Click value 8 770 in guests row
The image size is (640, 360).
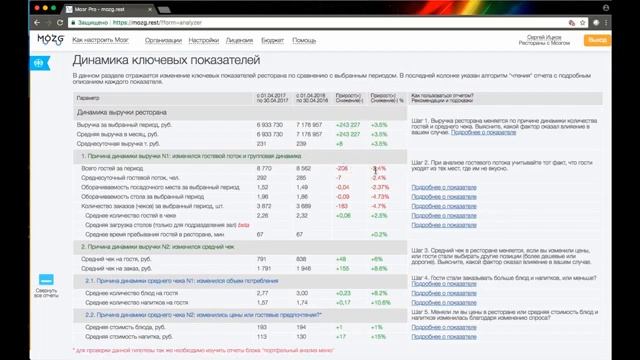pyautogui.click(x=264, y=168)
